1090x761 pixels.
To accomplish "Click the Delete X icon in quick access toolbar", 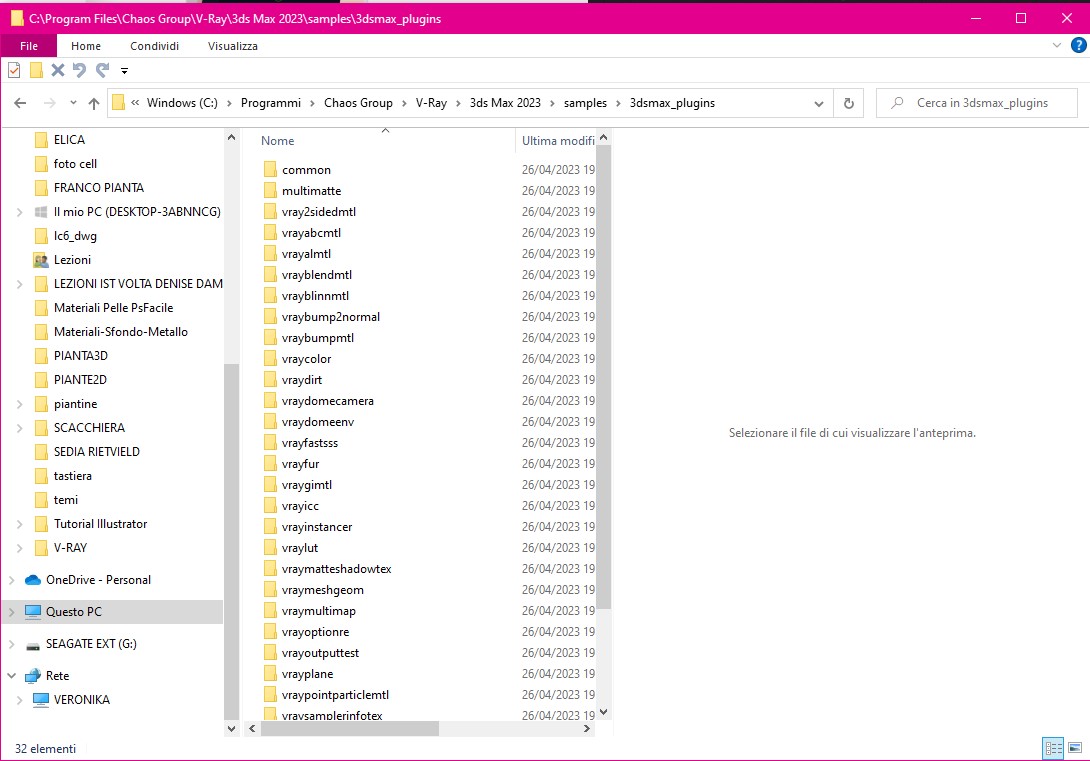I will tap(58, 69).
